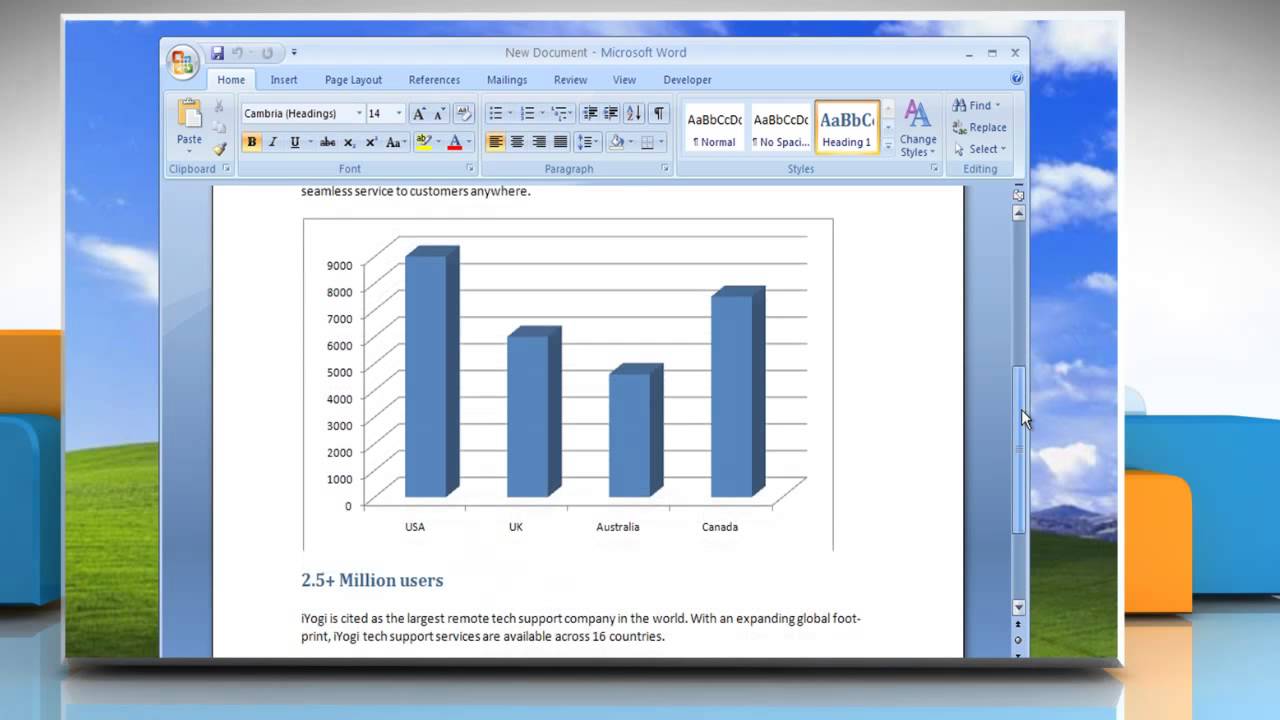This screenshot has height=720, width=1280.
Task: Open Word Help question mark
Action: [1017, 78]
